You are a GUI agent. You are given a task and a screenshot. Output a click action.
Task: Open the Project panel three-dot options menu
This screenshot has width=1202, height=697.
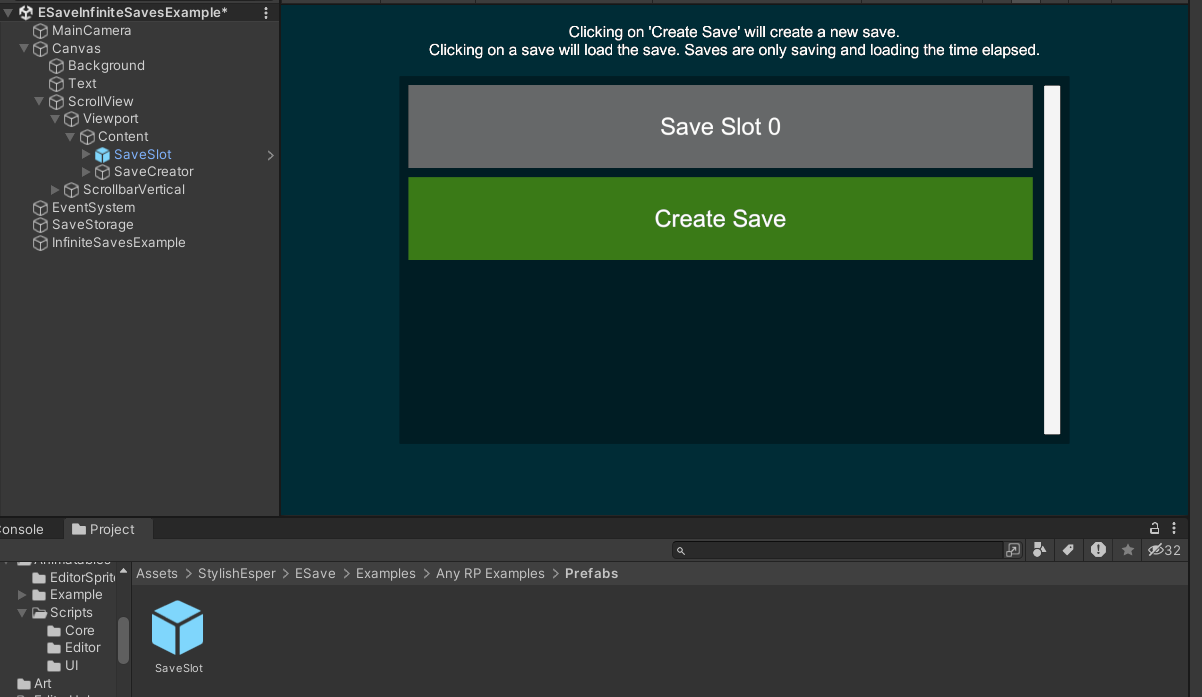point(1176,528)
